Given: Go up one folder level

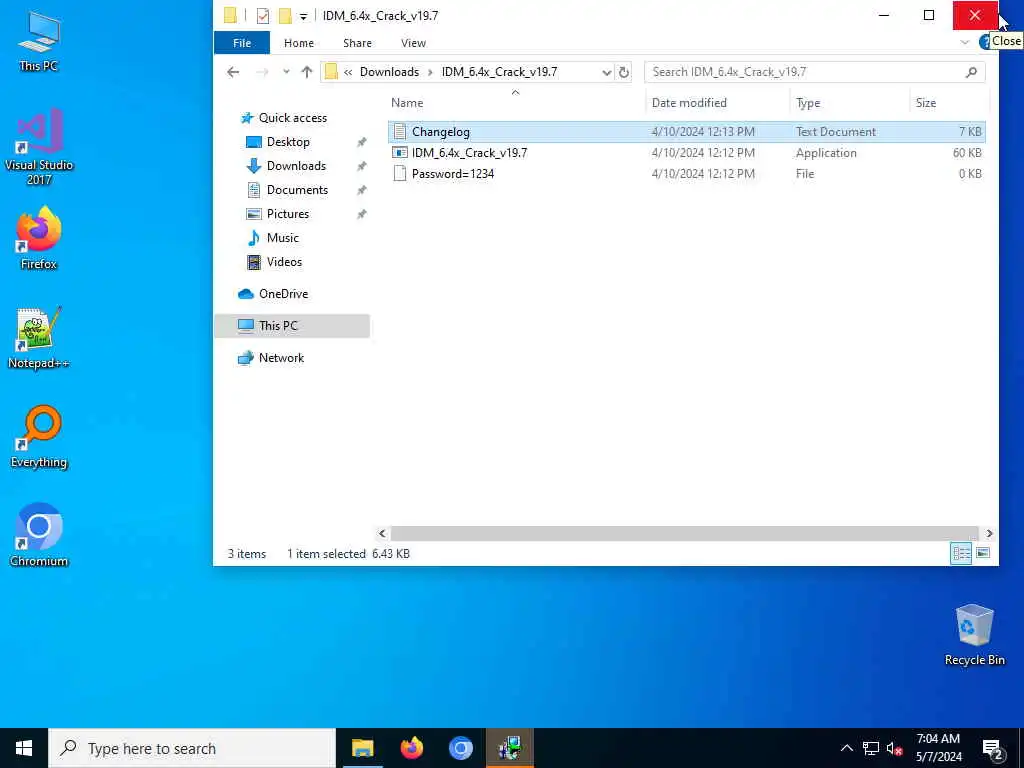Looking at the screenshot, I should click(307, 72).
